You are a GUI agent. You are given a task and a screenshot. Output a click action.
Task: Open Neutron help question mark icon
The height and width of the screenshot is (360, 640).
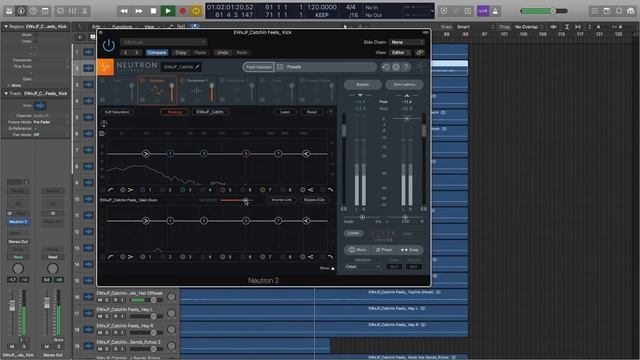pyautogui.click(x=406, y=67)
